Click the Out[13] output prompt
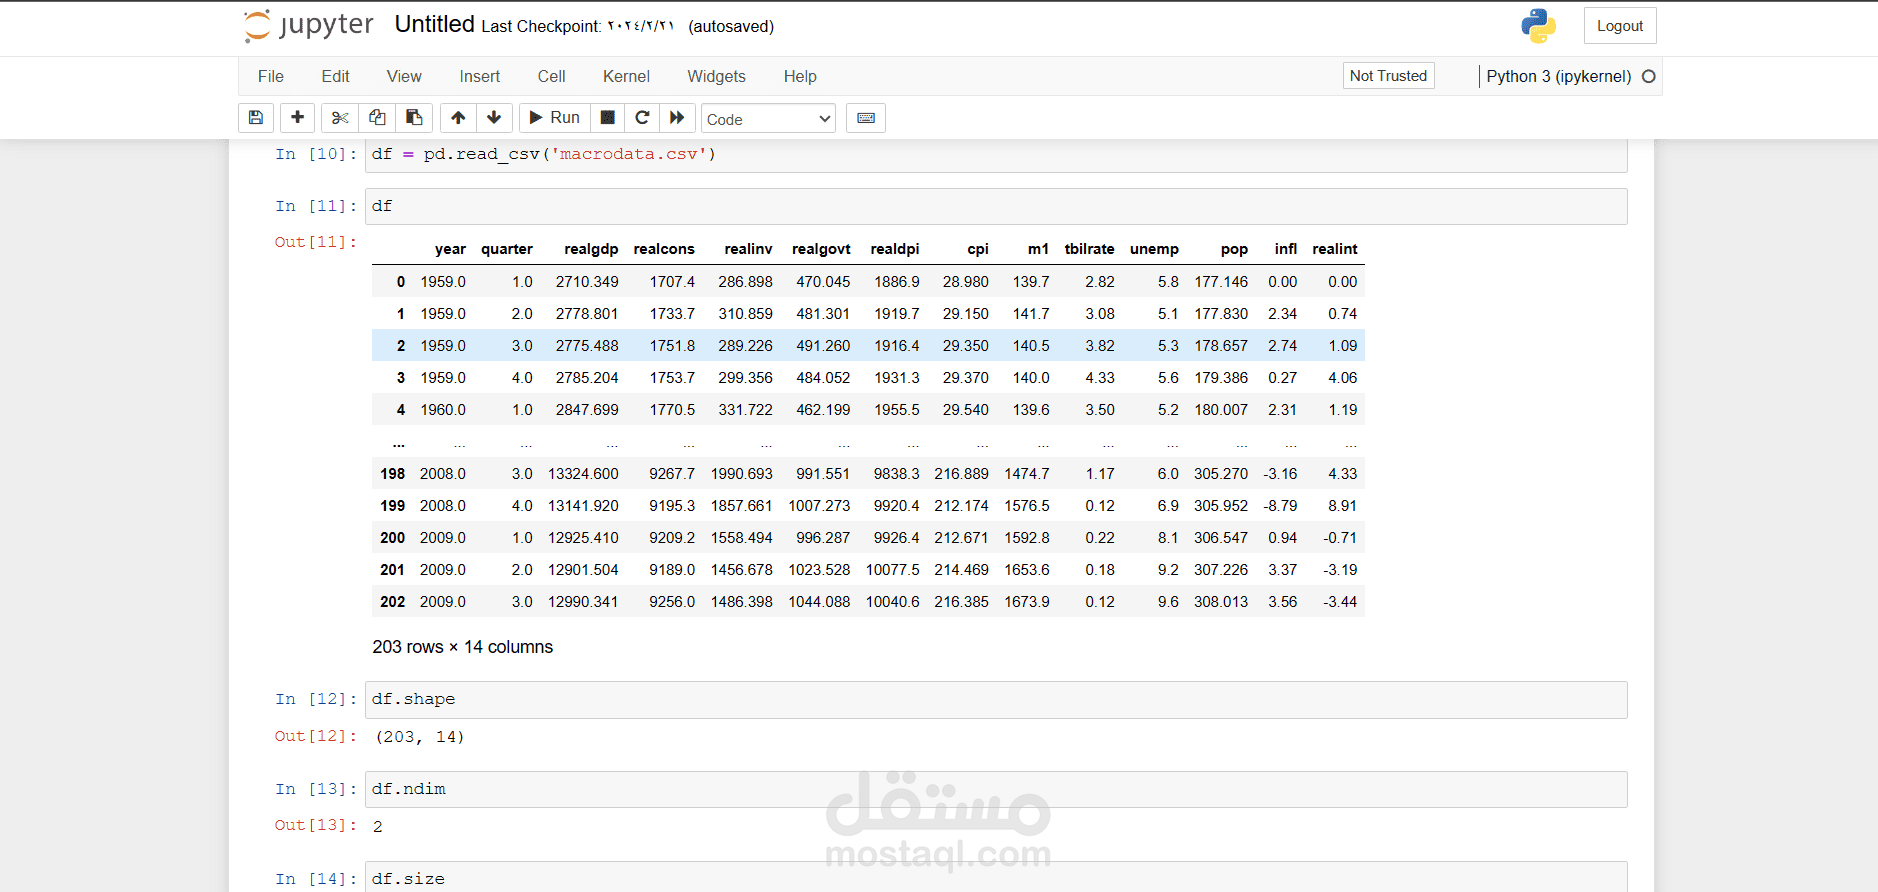This screenshot has height=892, width=1878. click(315, 825)
